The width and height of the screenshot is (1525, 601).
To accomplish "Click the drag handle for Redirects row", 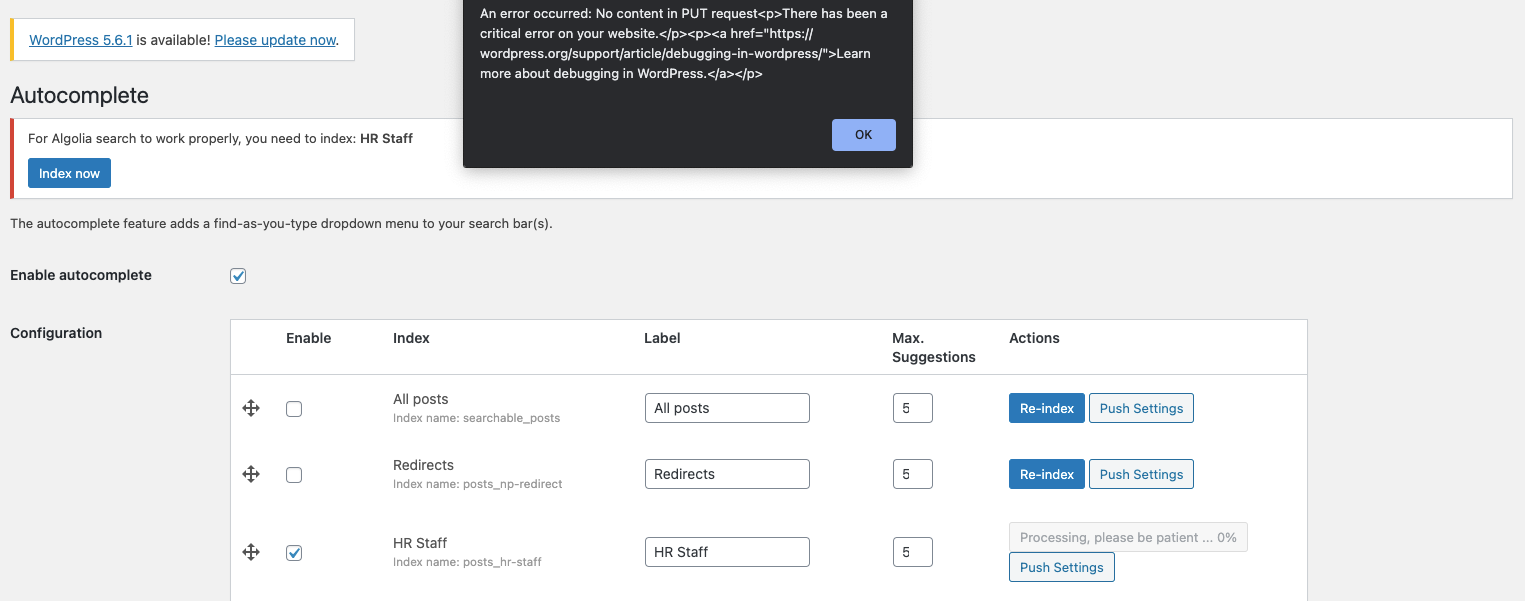I will point(251,474).
